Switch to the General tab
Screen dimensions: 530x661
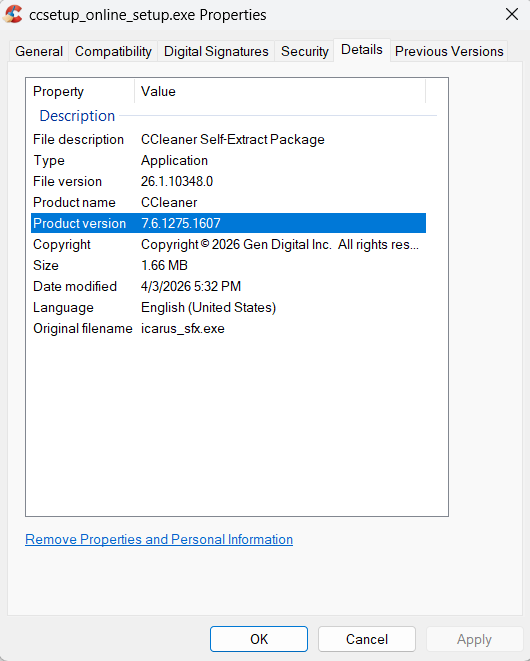39,51
